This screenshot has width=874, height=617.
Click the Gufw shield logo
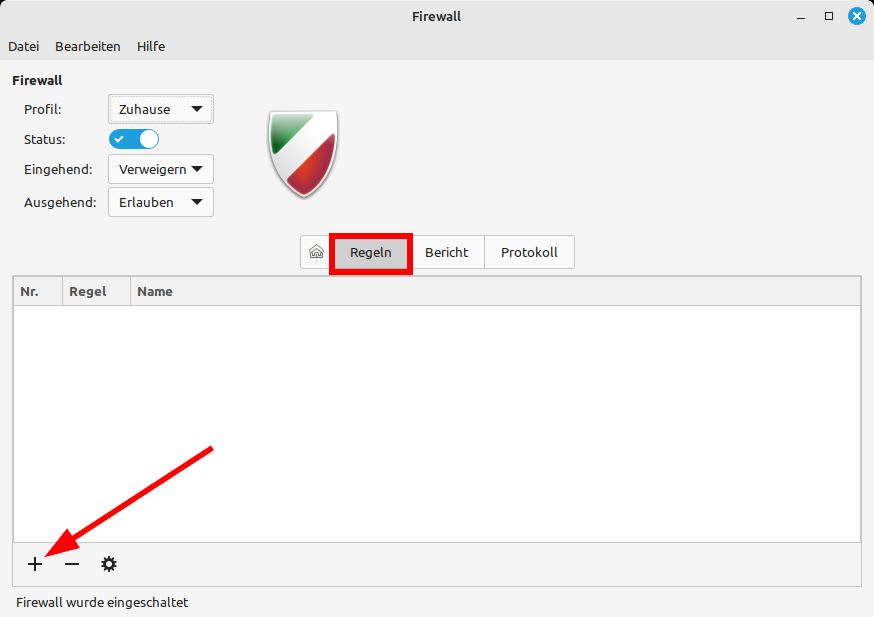pos(303,152)
